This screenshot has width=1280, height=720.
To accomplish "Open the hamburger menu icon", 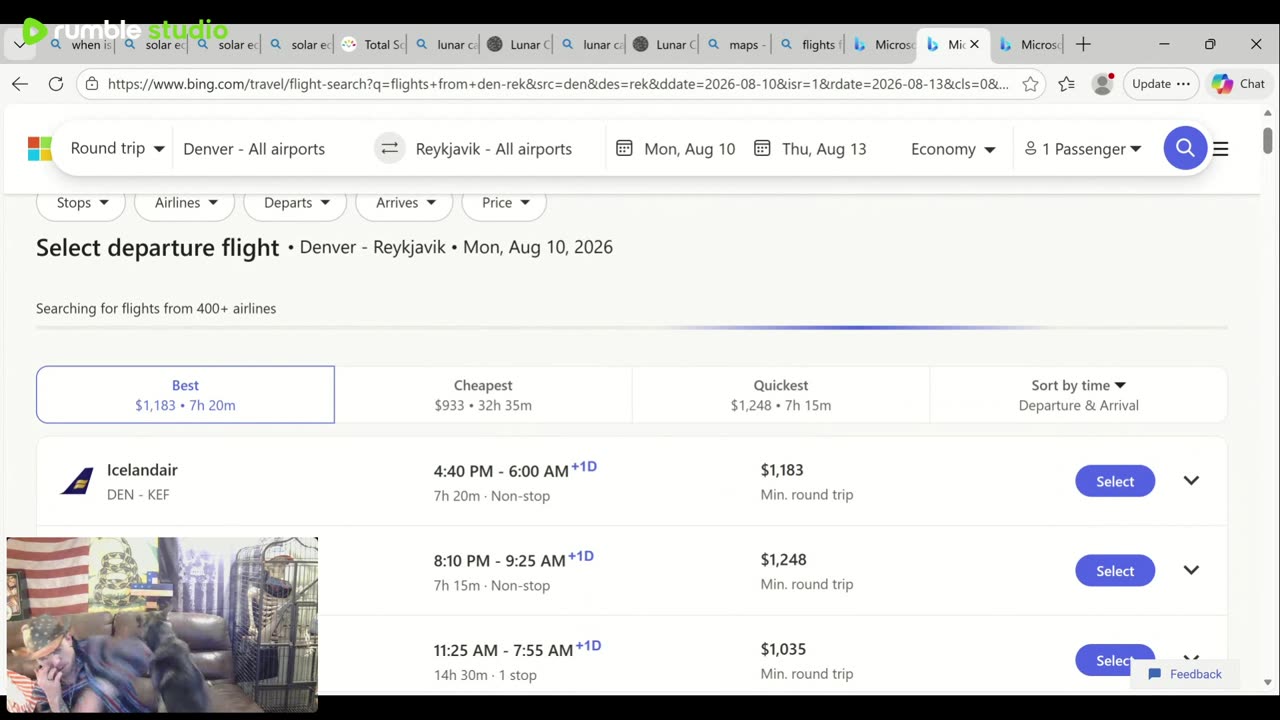I will [1220, 149].
